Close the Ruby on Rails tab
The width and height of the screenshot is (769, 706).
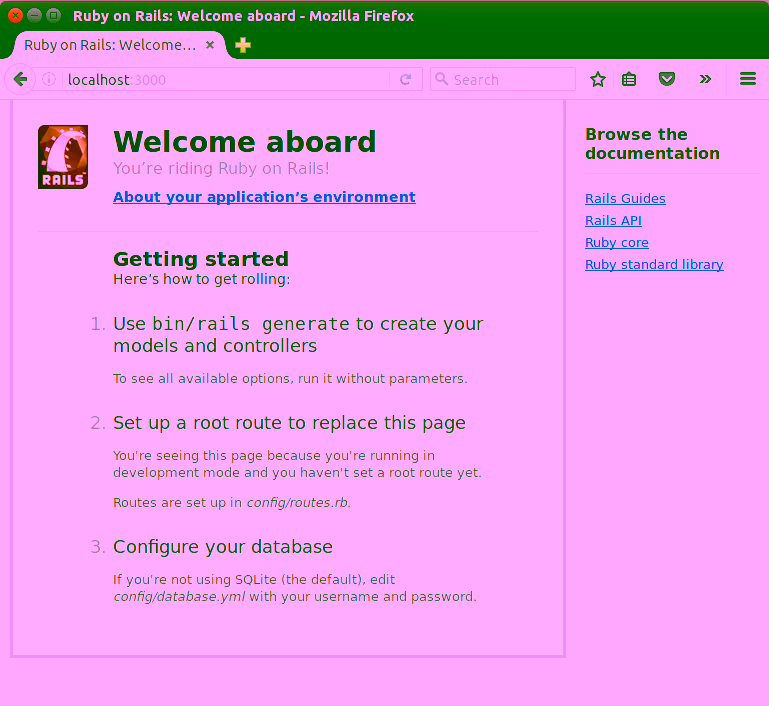(210, 45)
